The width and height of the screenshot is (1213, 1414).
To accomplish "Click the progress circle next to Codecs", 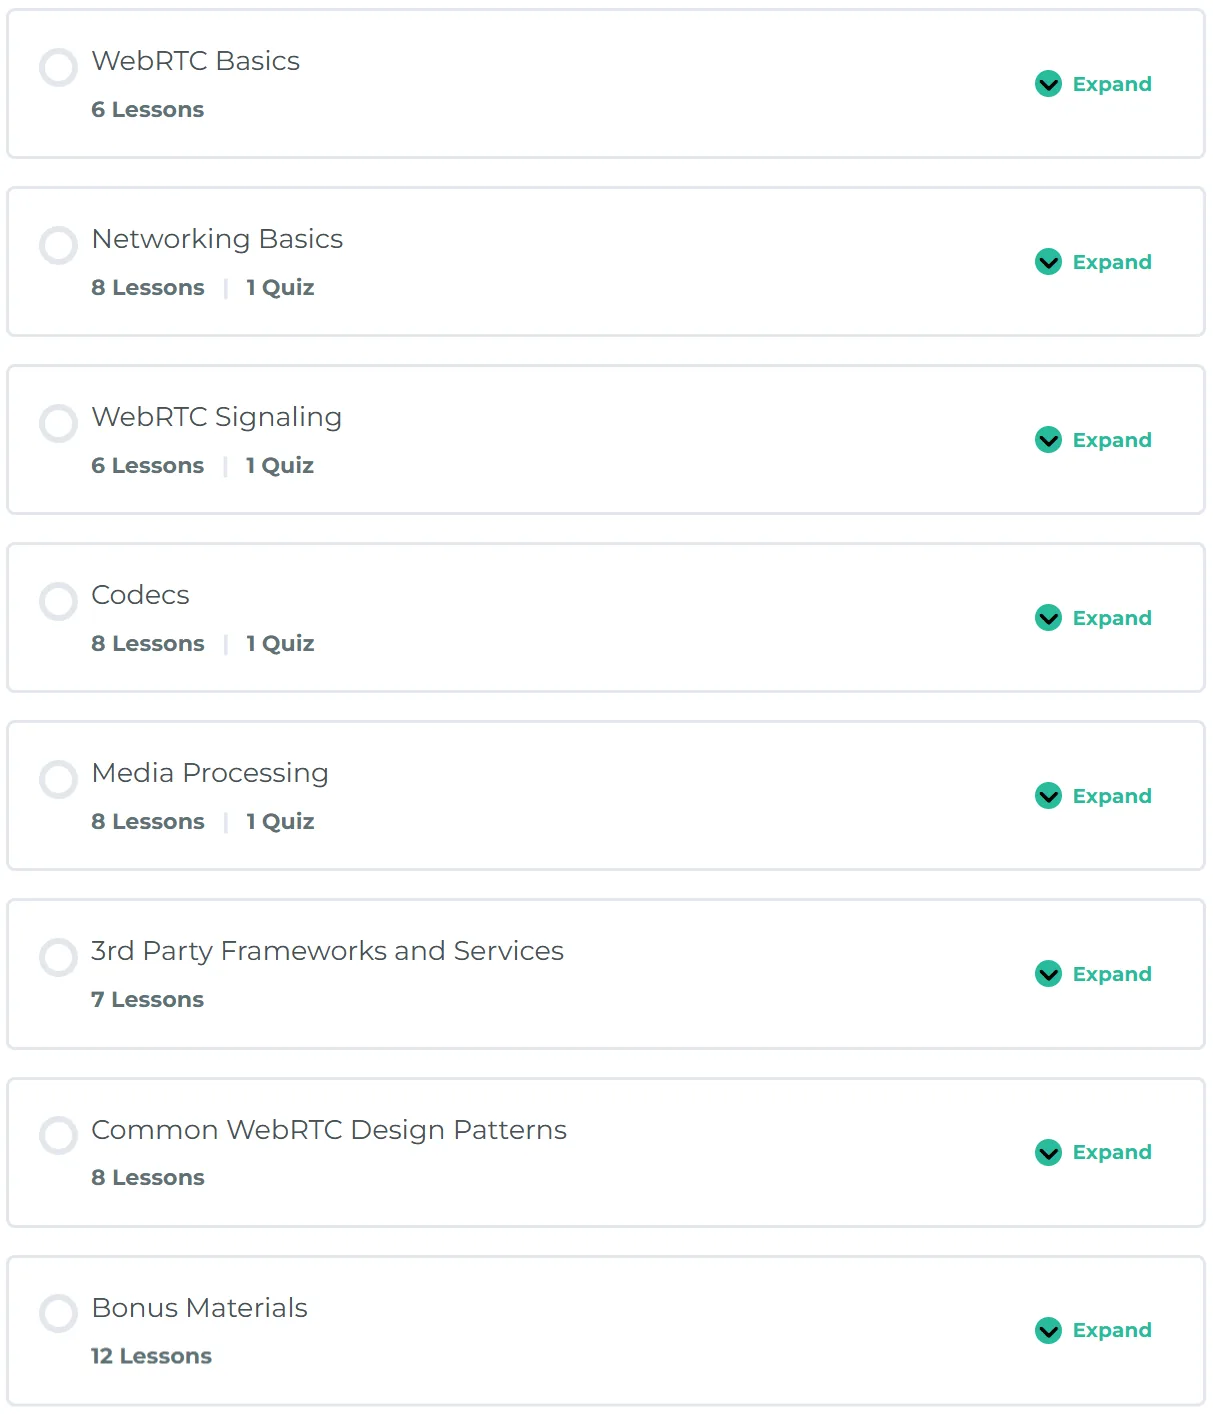I will (58, 601).
